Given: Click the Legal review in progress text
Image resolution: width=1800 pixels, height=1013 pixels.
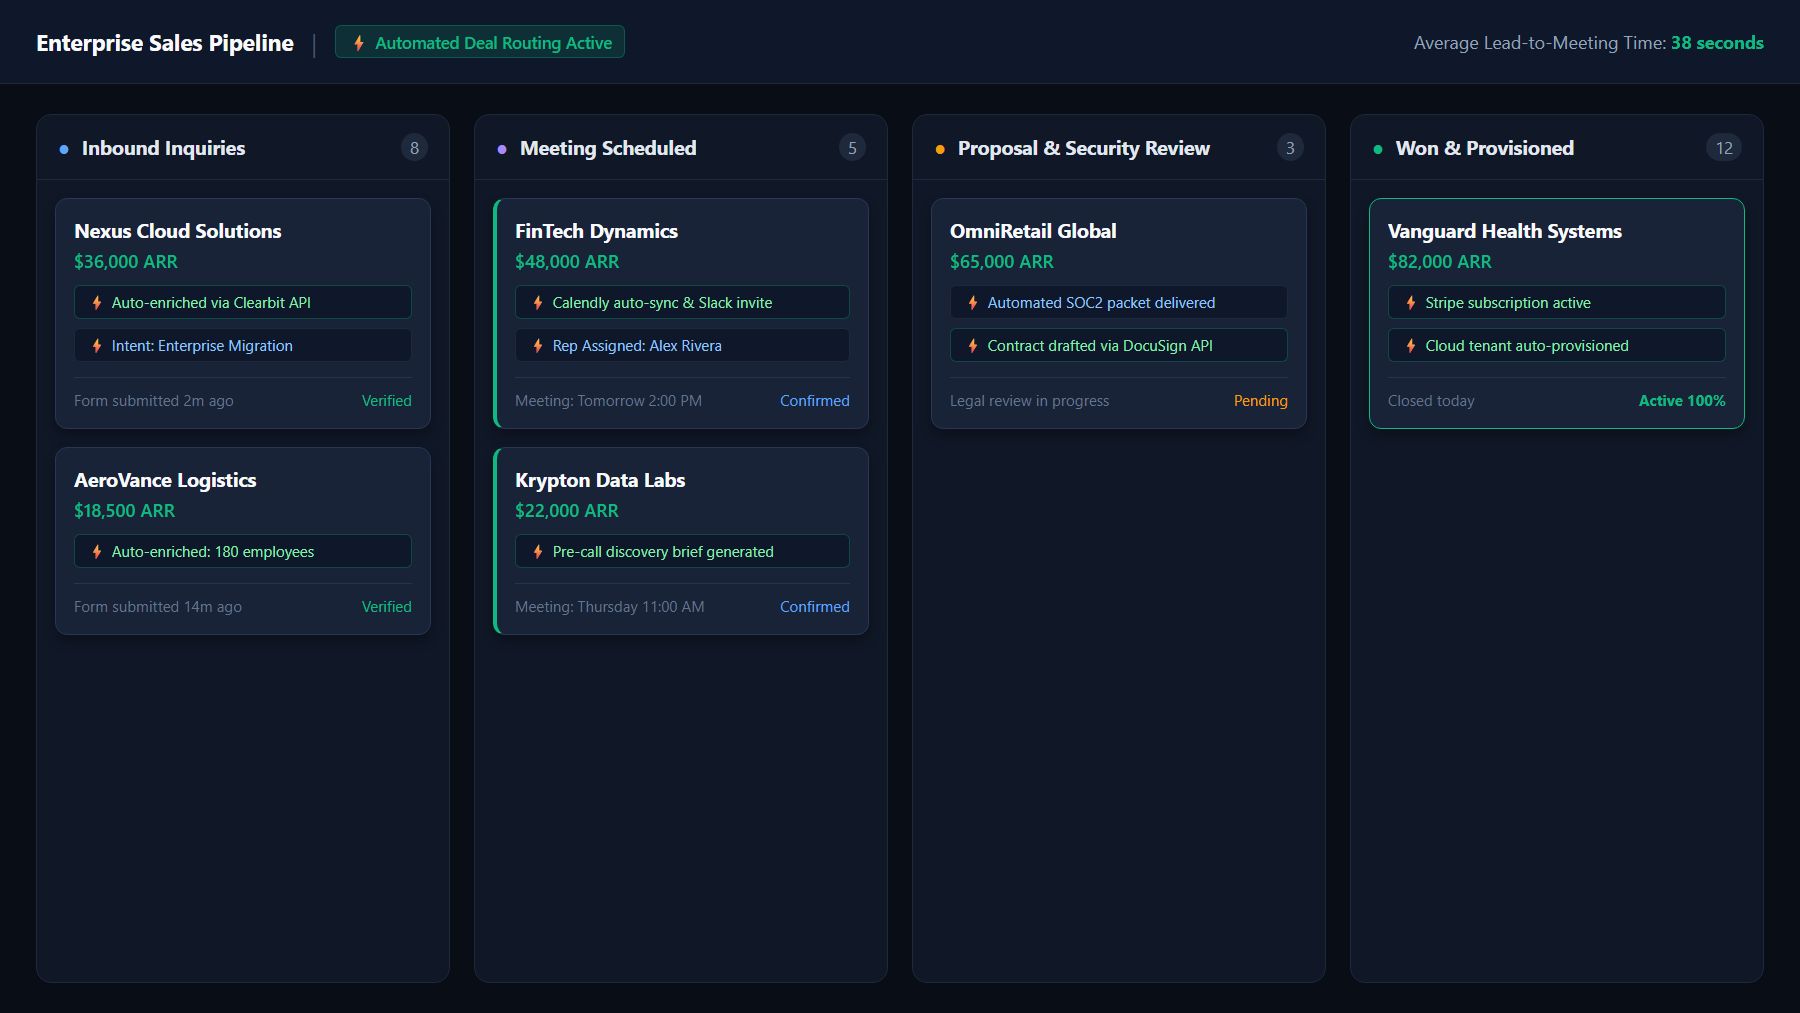Looking at the screenshot, I should click(x=1029, y=400).
